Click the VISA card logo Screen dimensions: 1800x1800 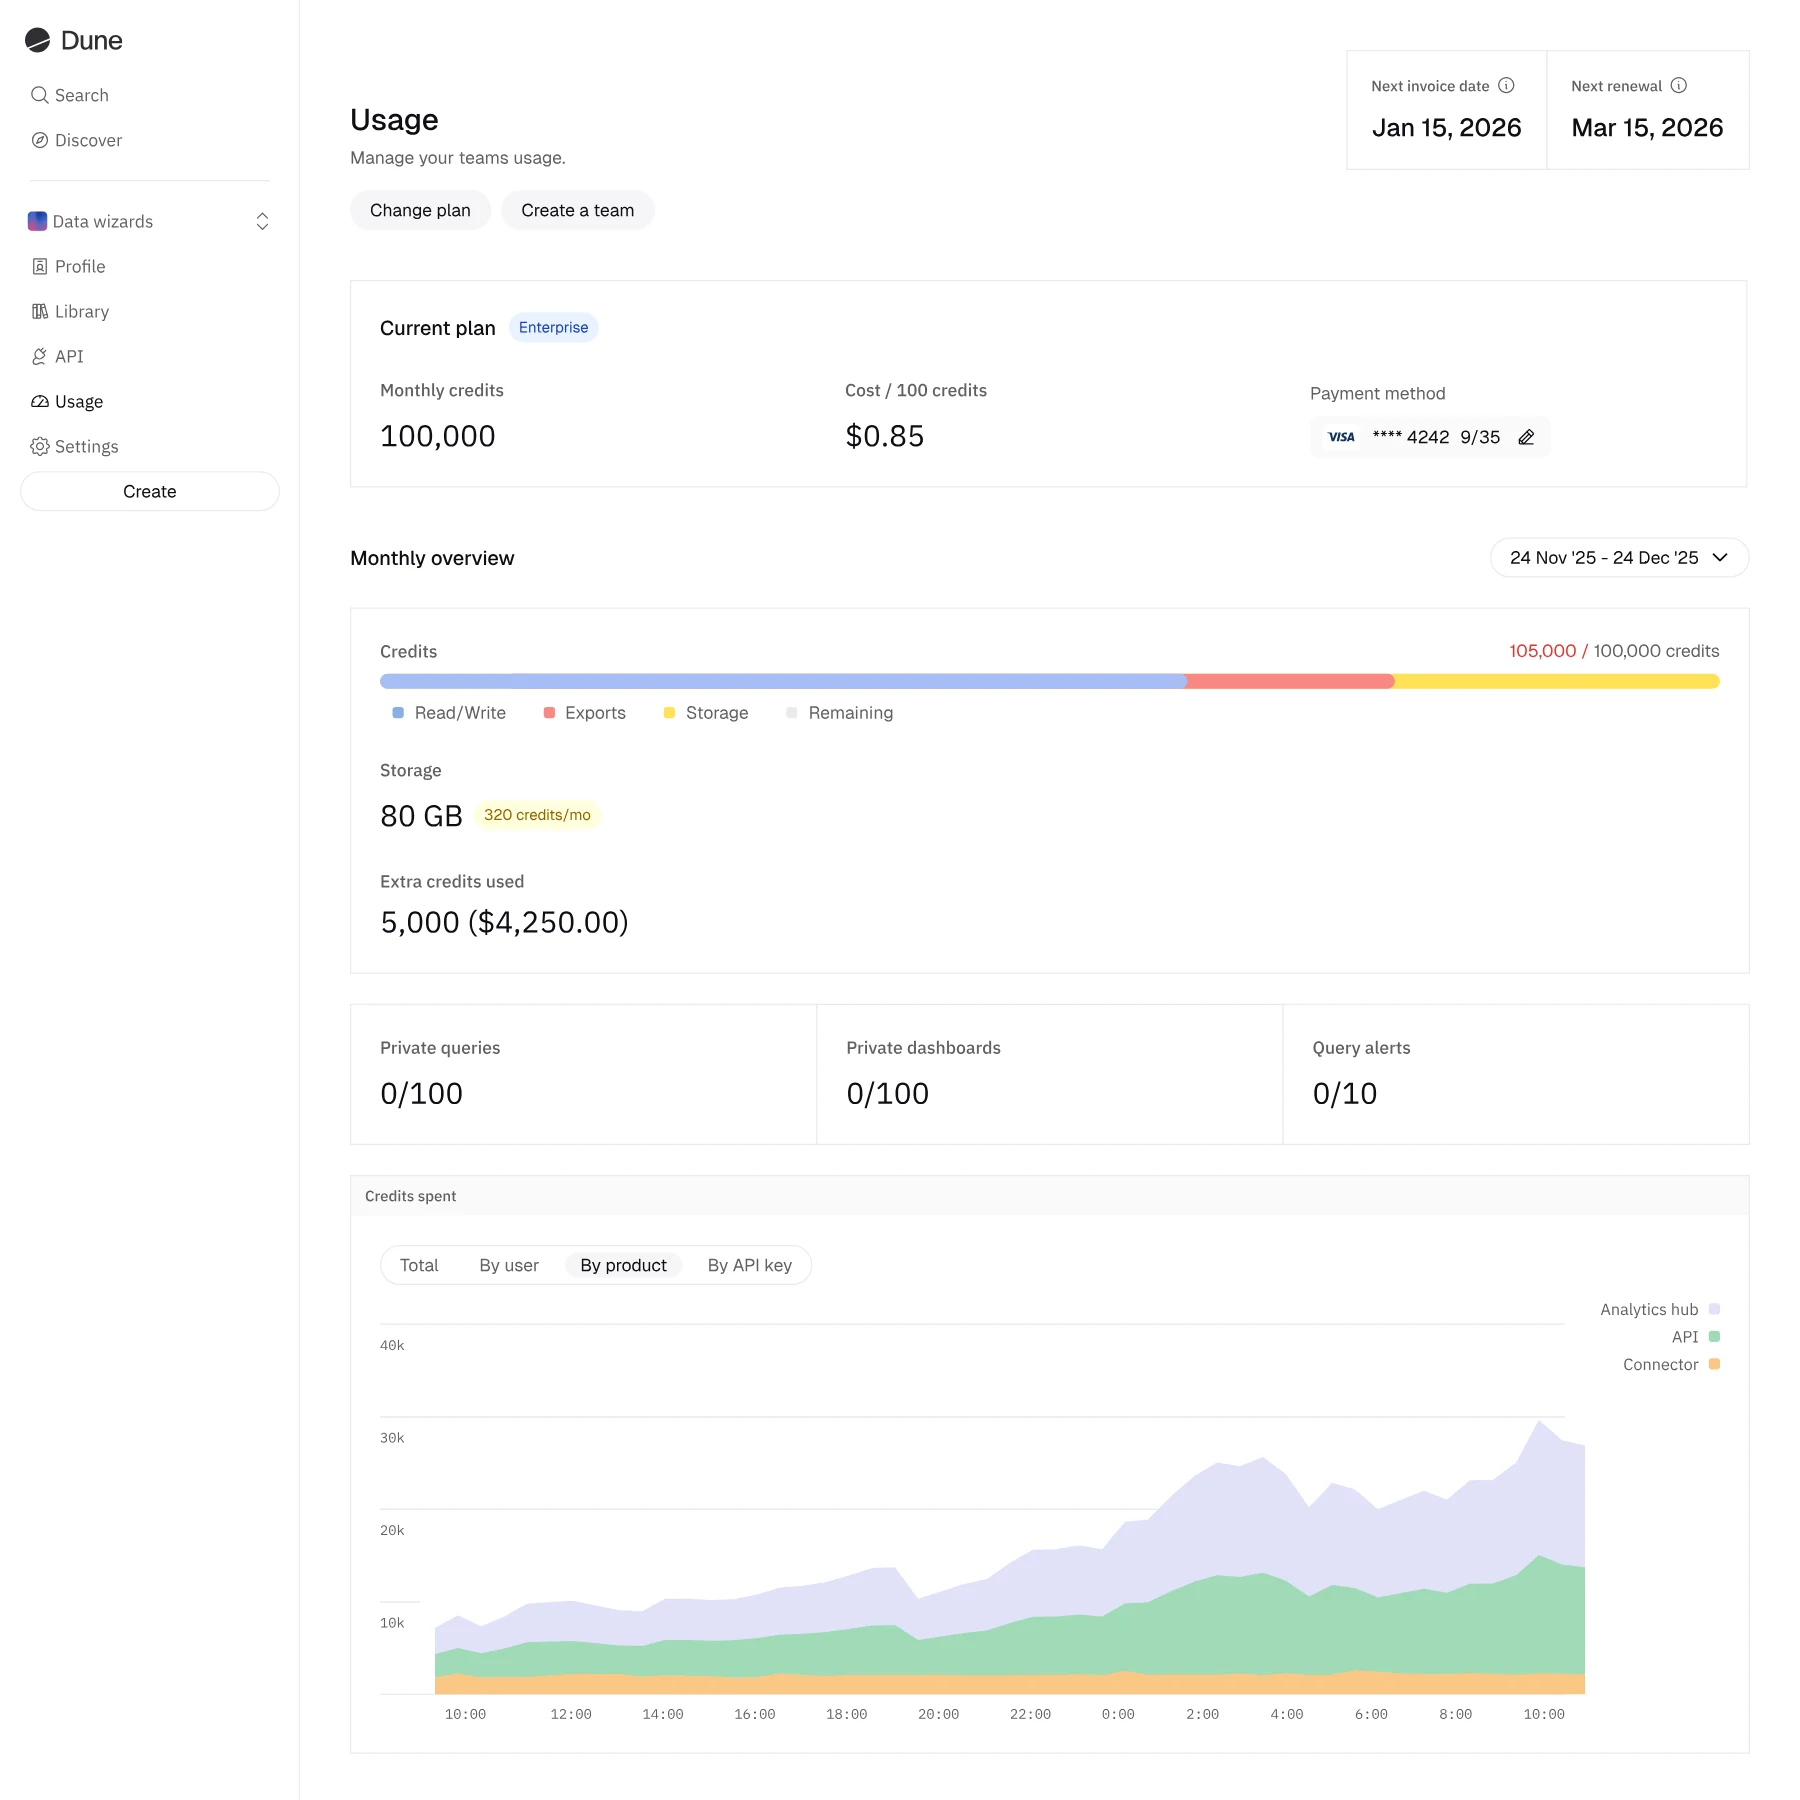(1342, 437)
